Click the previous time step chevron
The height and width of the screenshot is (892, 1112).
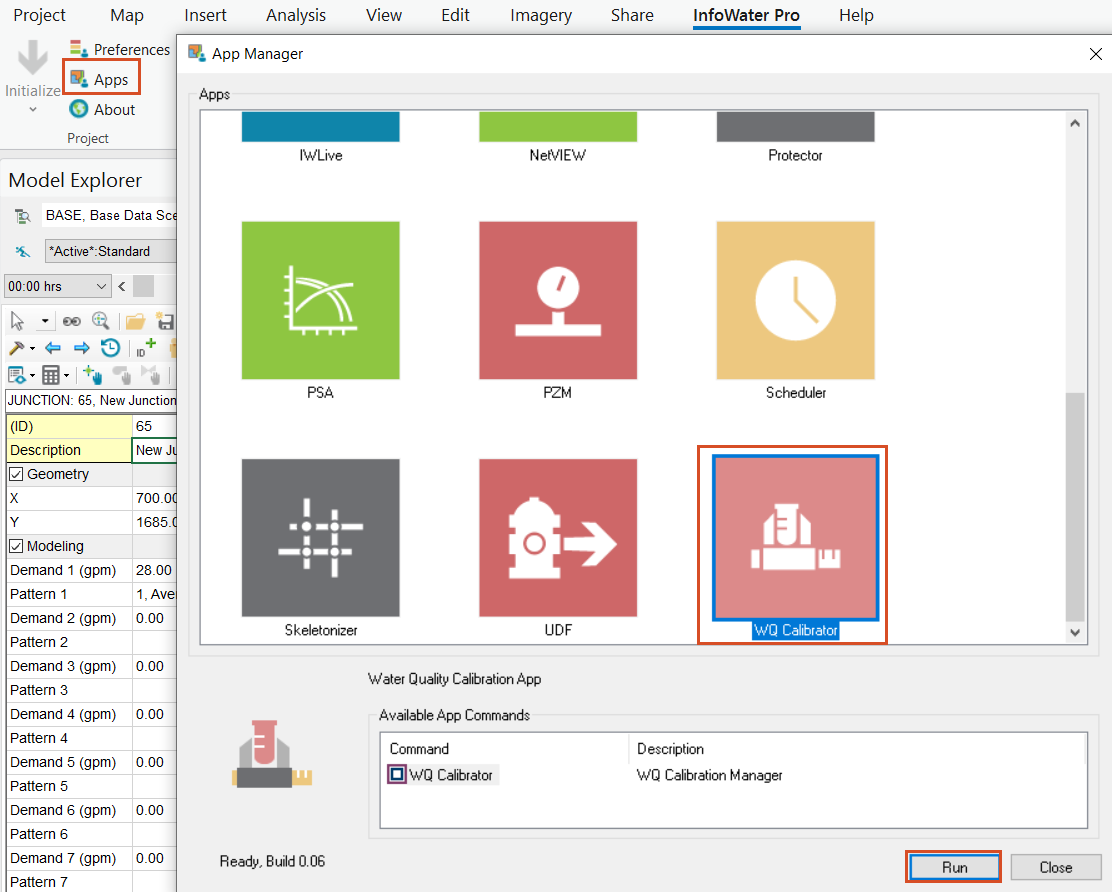click(122, 286)
